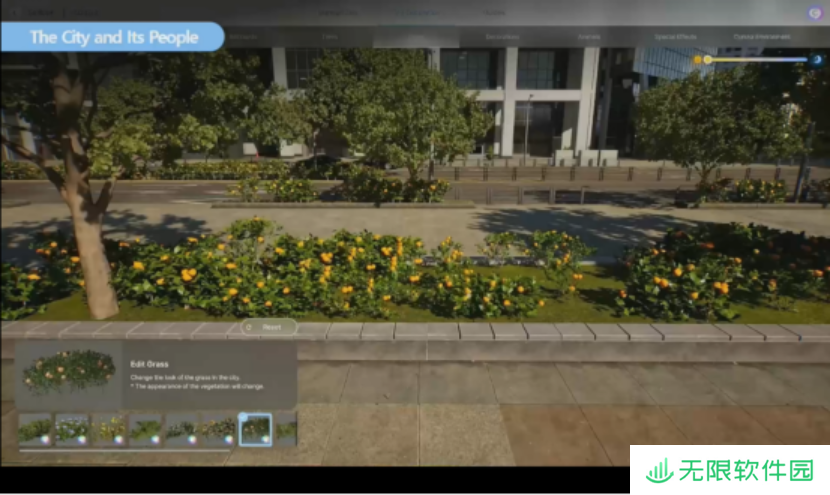The height and width of the screenshot is (495, 830).
Task: Open the purple profile icon in the top corner
Action: (815, 13)
